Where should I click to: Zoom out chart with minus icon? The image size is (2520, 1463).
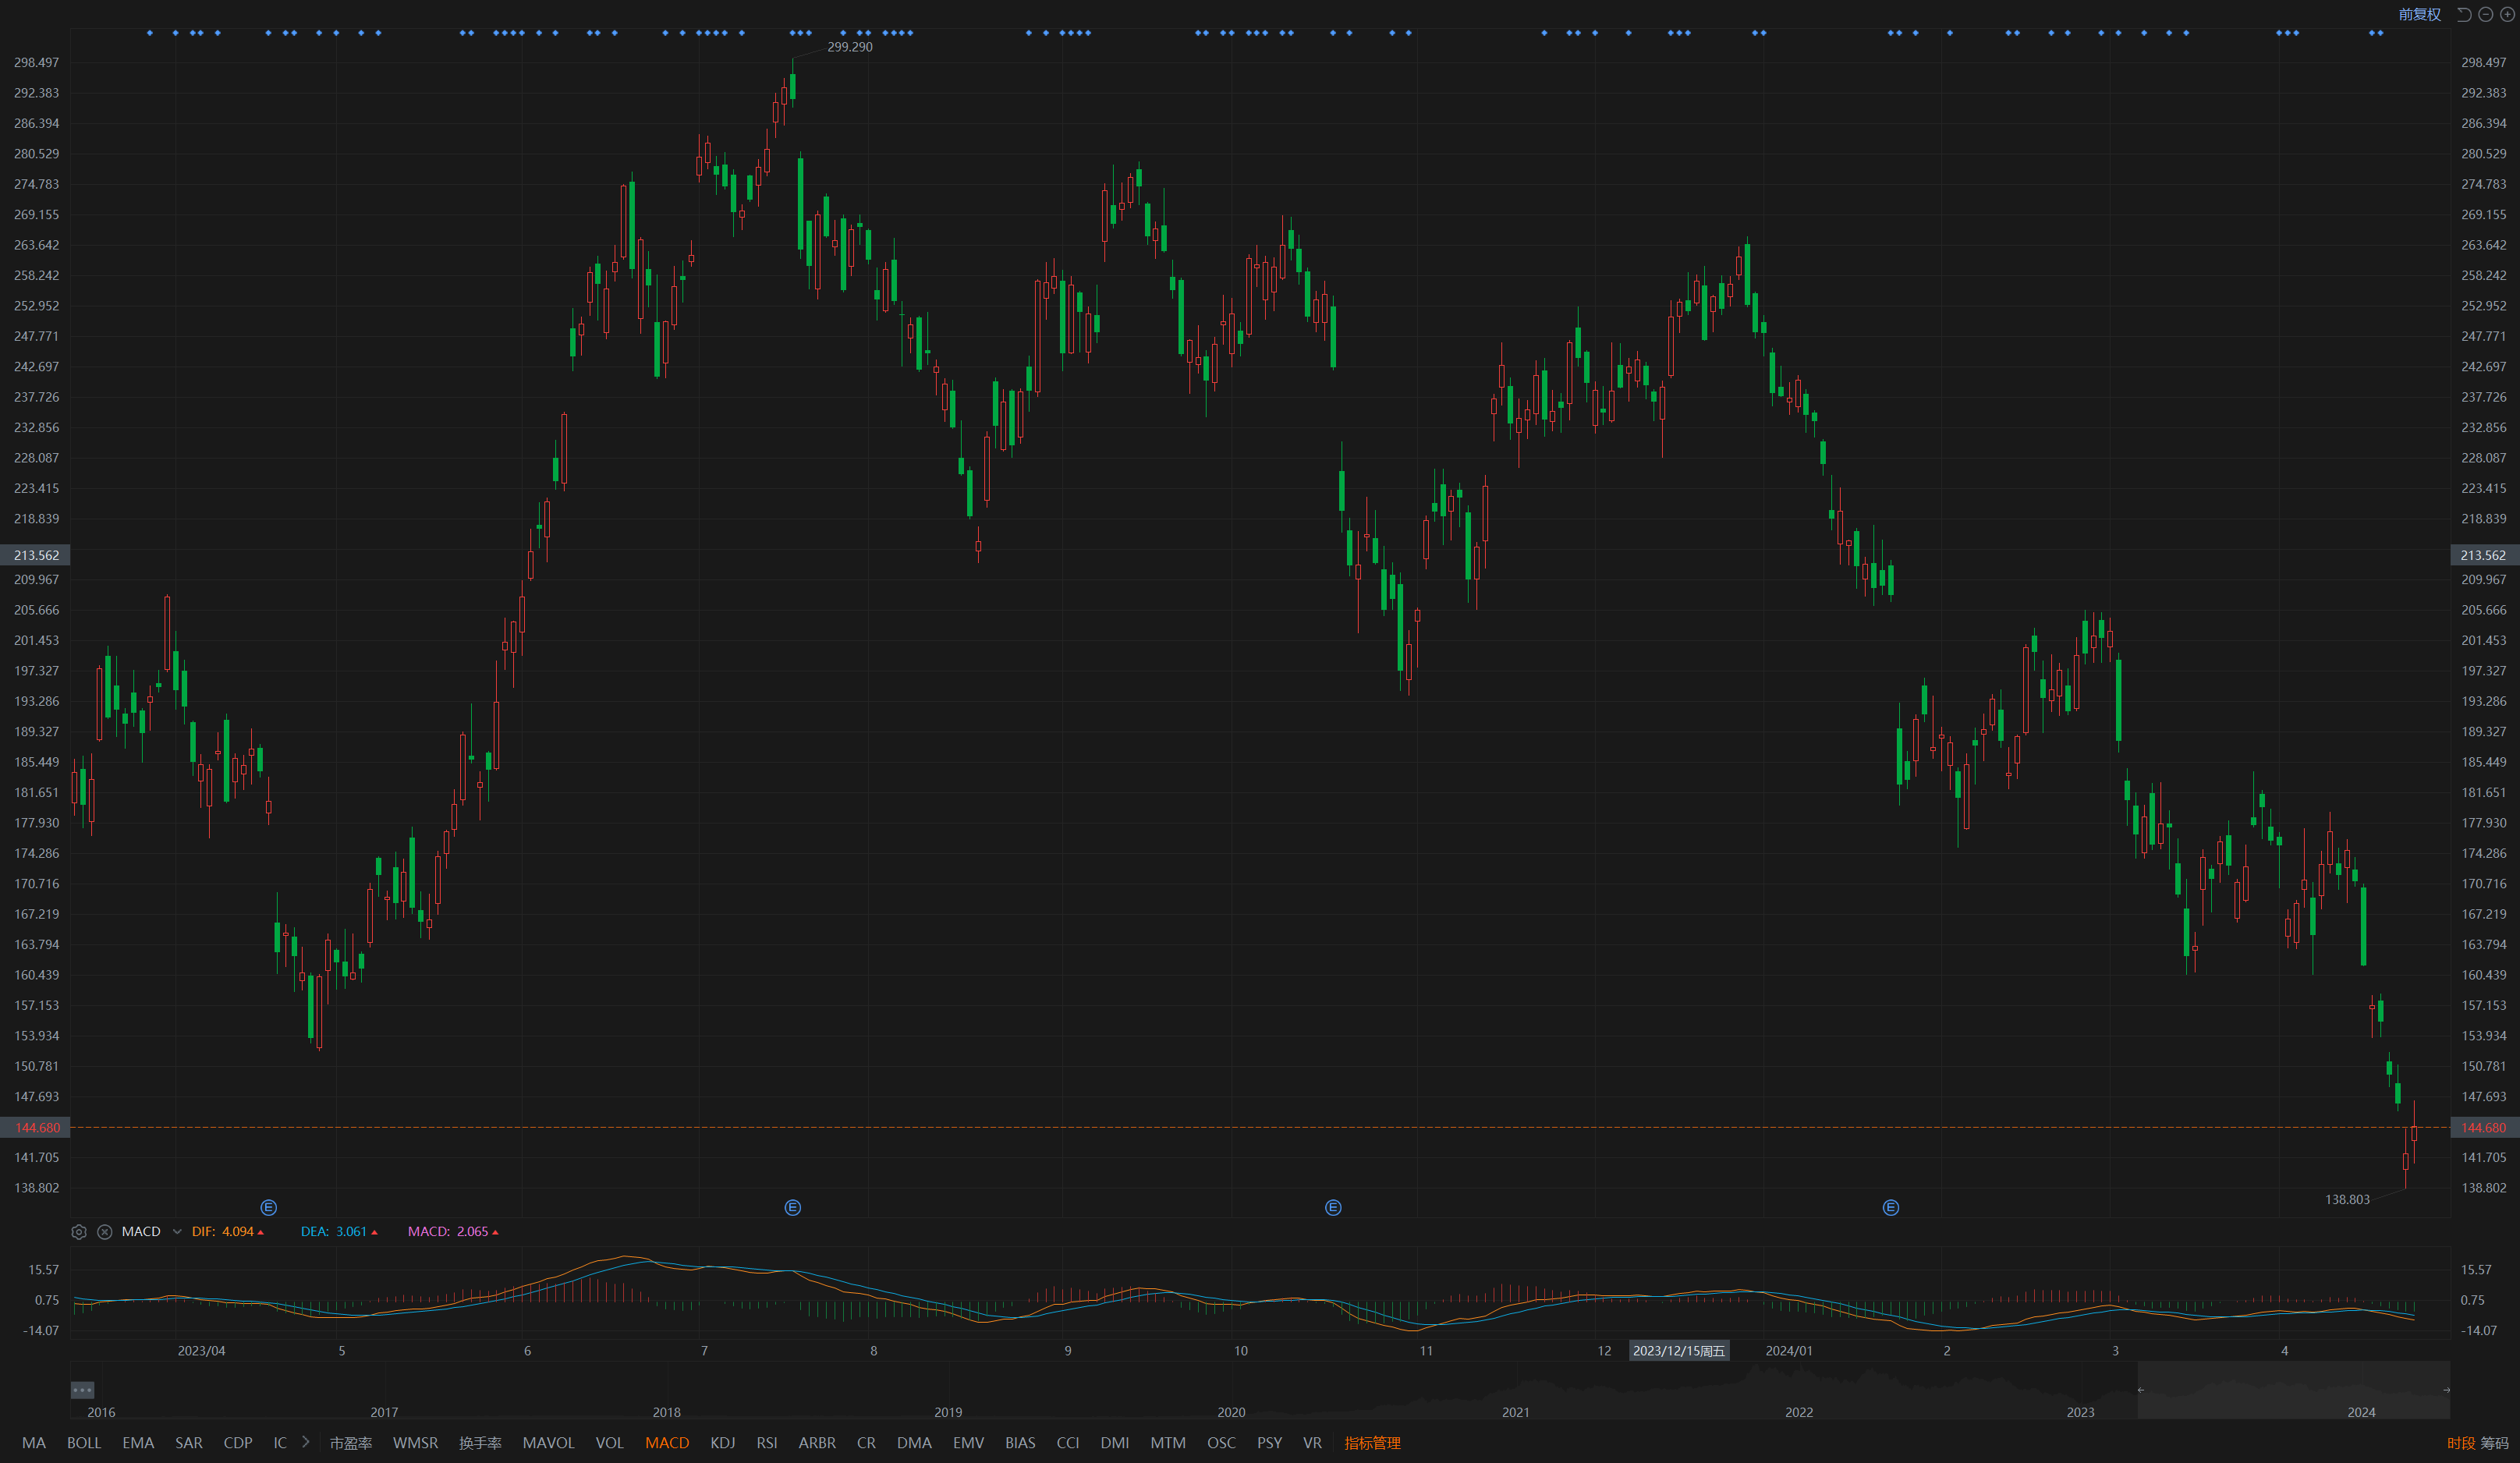point(2485,14)
